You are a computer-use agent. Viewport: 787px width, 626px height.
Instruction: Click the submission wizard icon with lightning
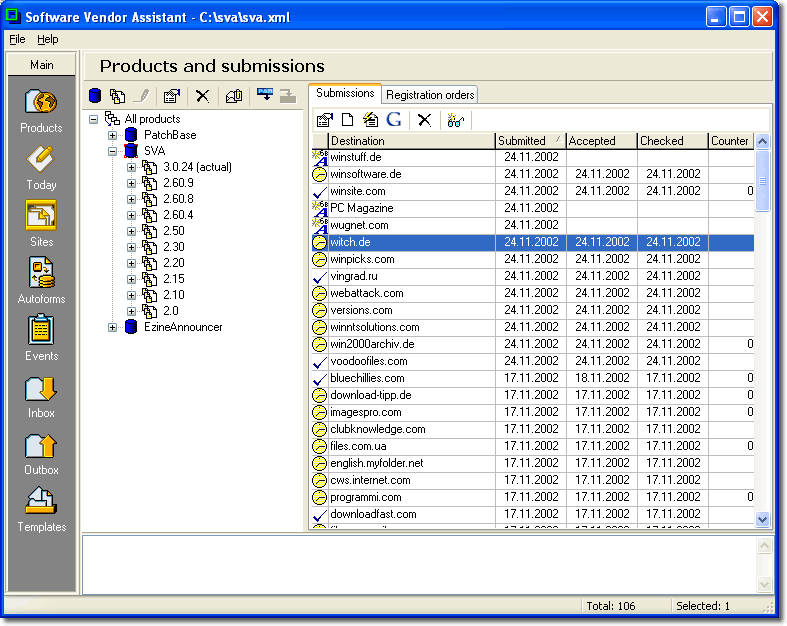click(x=370, y=120)
